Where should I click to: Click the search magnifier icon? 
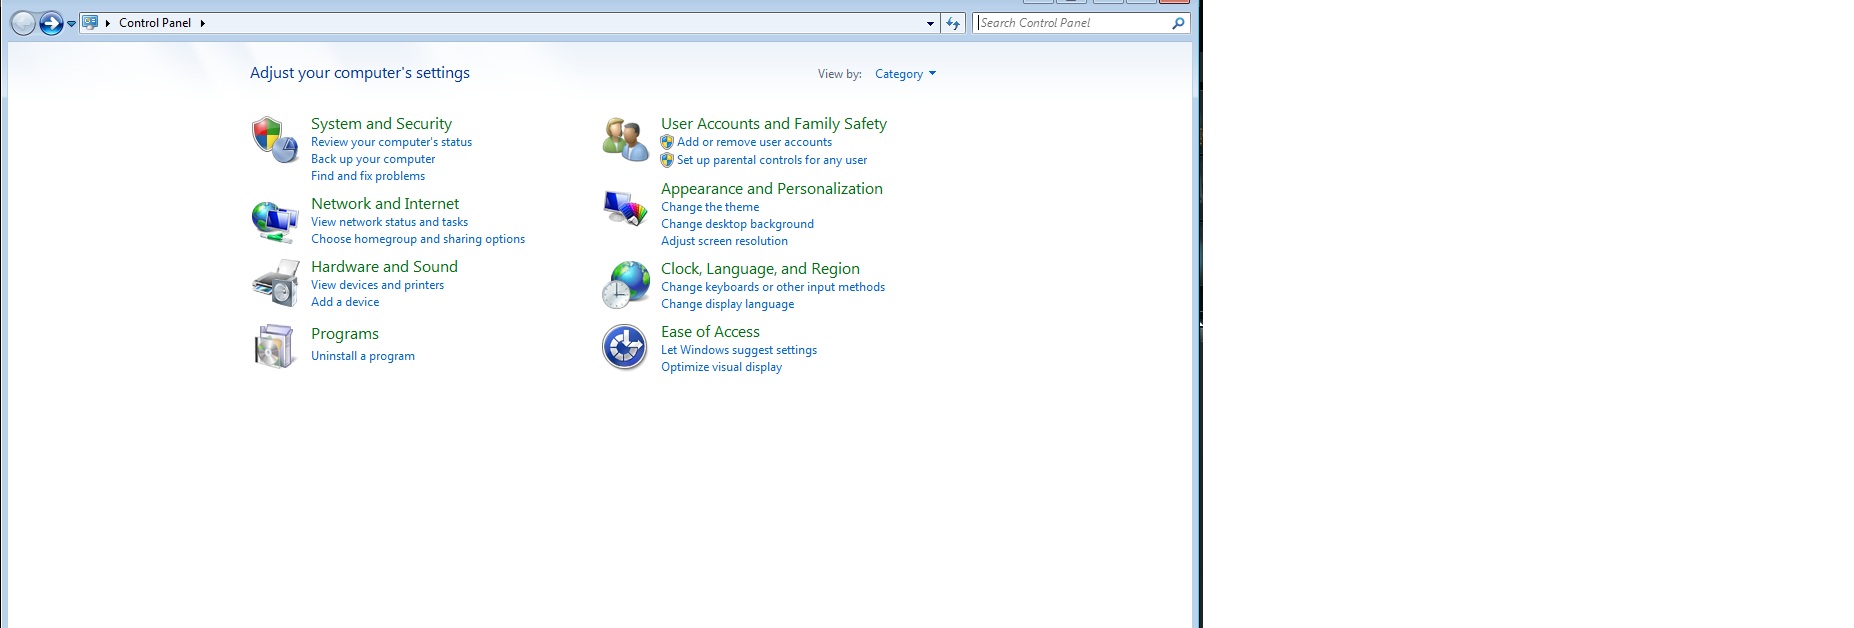1178,23
